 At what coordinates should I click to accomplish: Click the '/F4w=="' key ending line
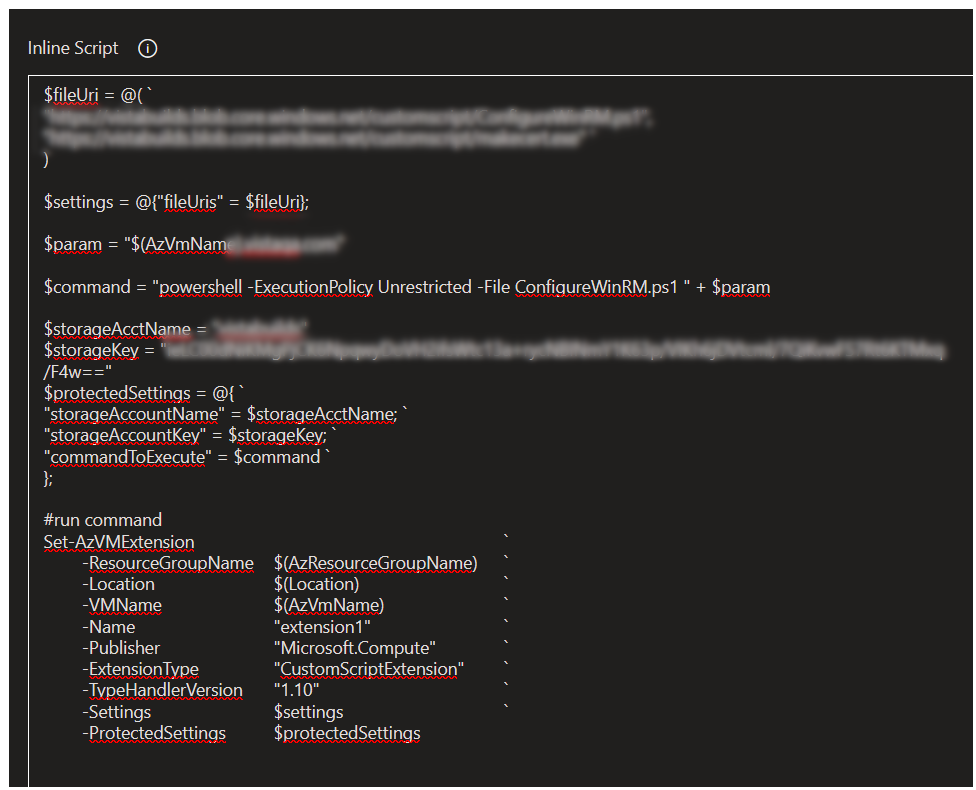(x=77, y=372)
